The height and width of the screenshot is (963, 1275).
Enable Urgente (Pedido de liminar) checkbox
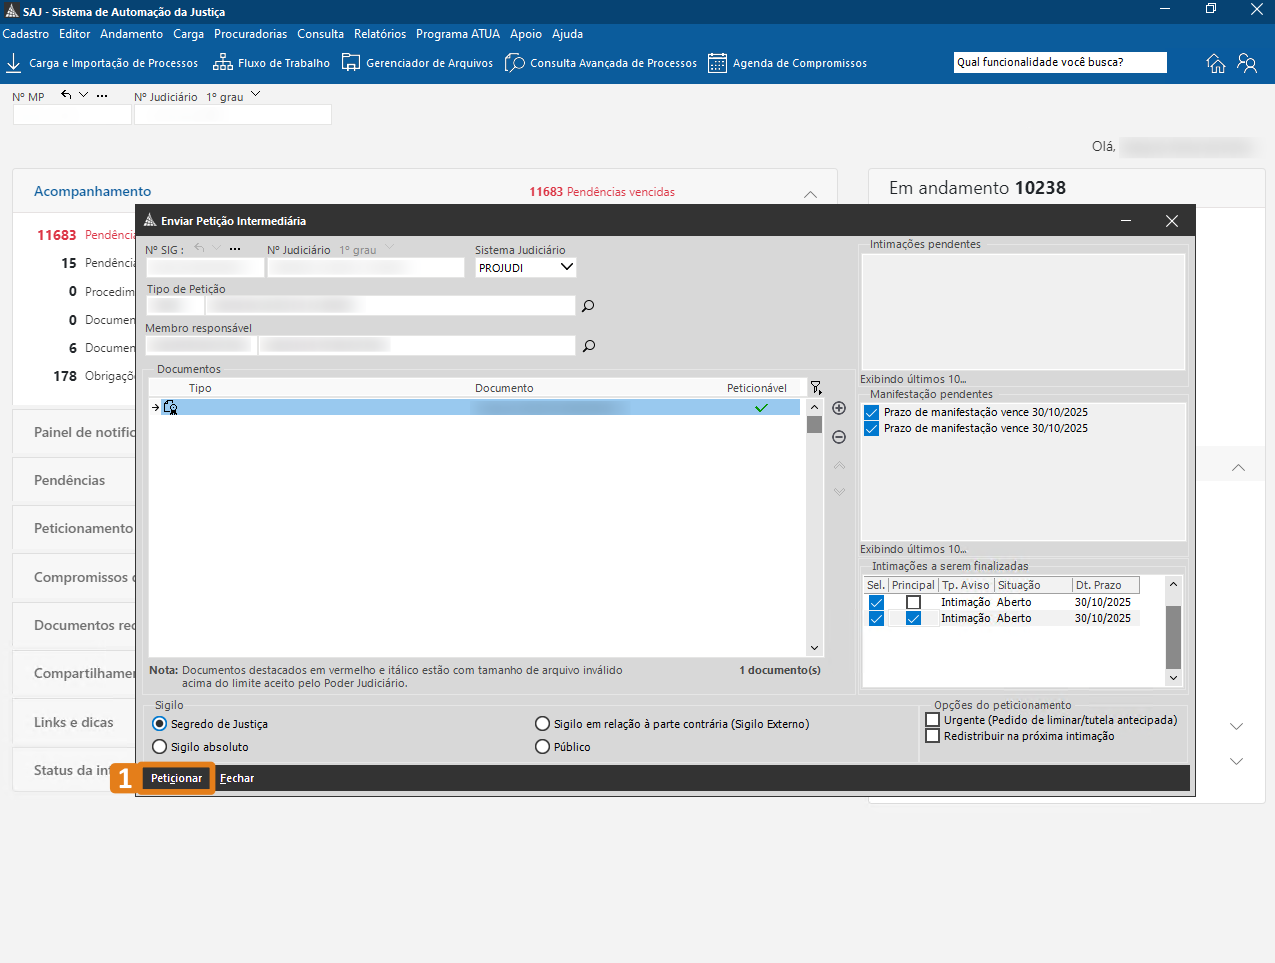[x=933, y=720]
